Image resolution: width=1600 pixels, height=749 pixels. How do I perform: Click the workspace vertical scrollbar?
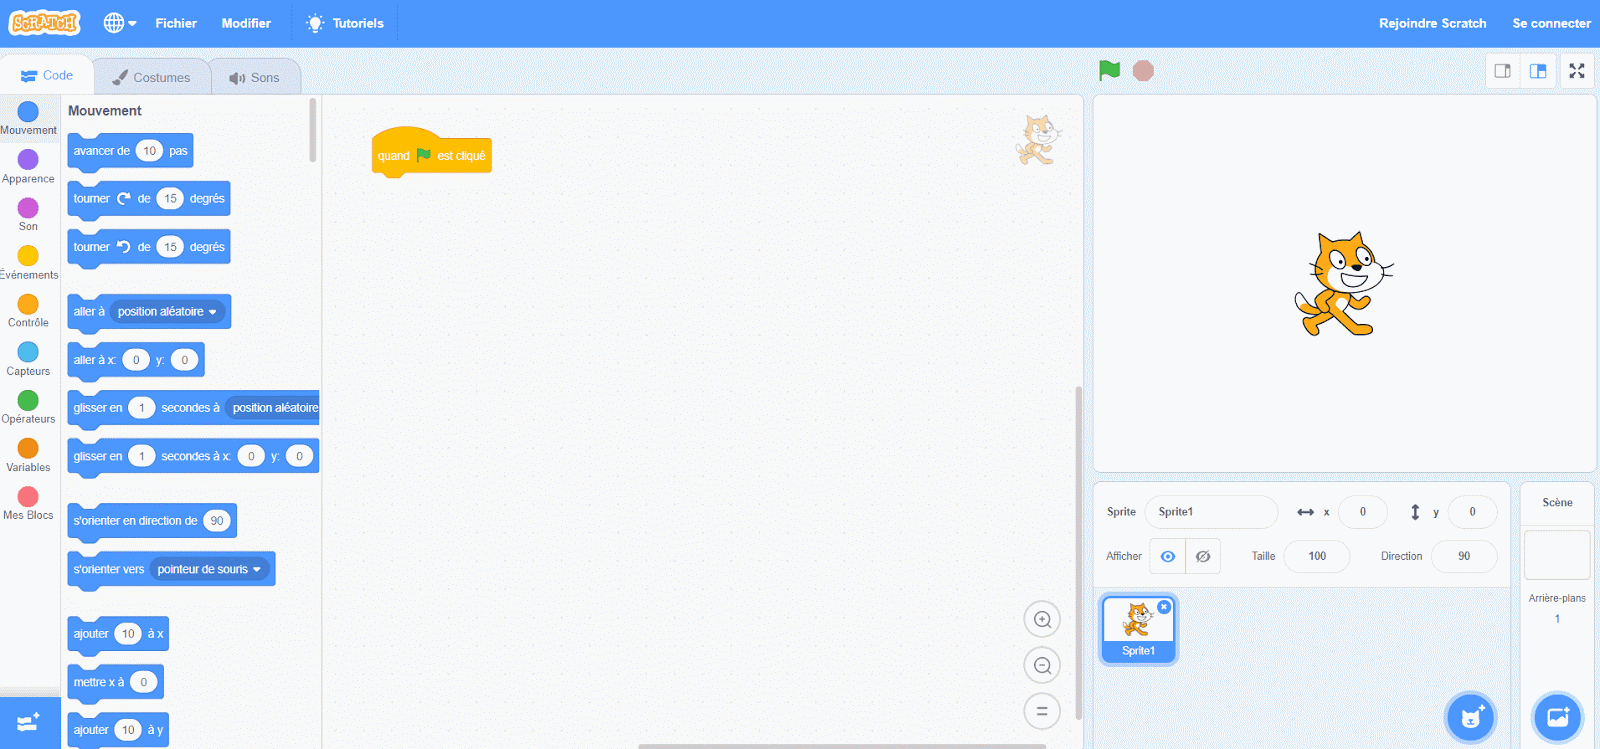(x=1078, y=552)
